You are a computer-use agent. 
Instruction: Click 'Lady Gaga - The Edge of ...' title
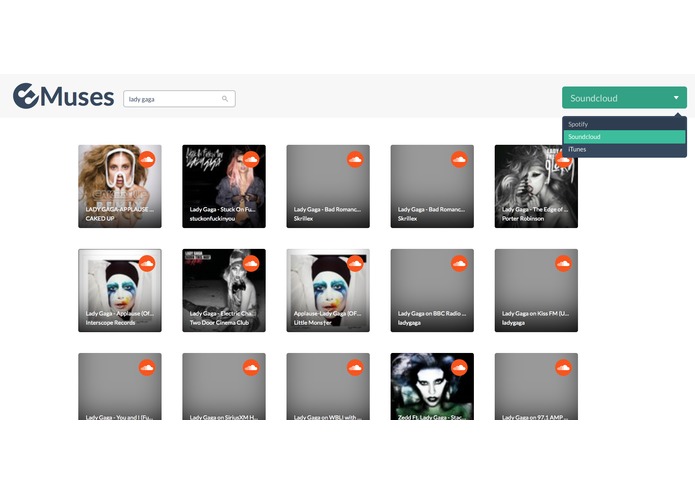535,209
